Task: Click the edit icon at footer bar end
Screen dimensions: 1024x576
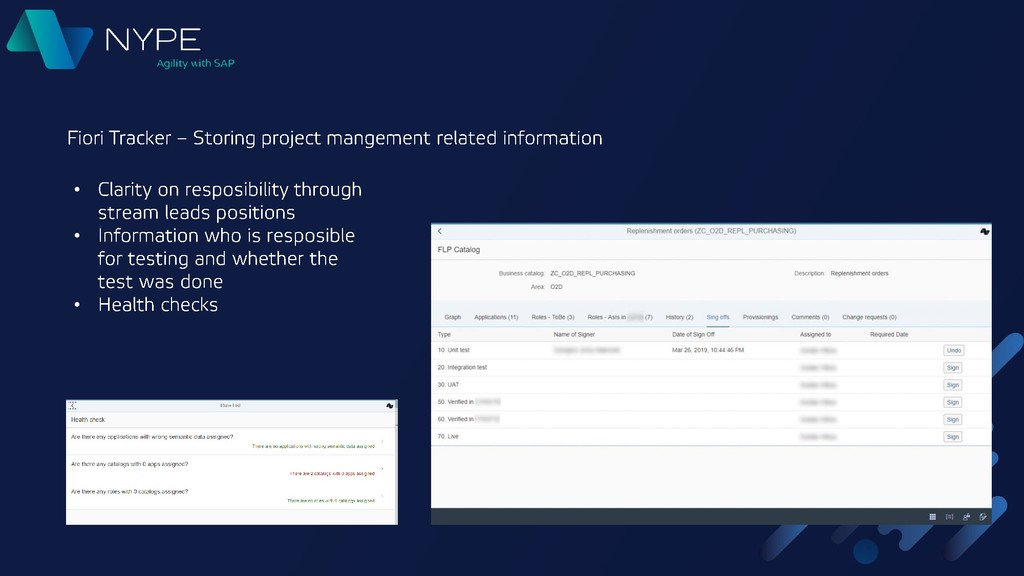Action: point(983,517)
